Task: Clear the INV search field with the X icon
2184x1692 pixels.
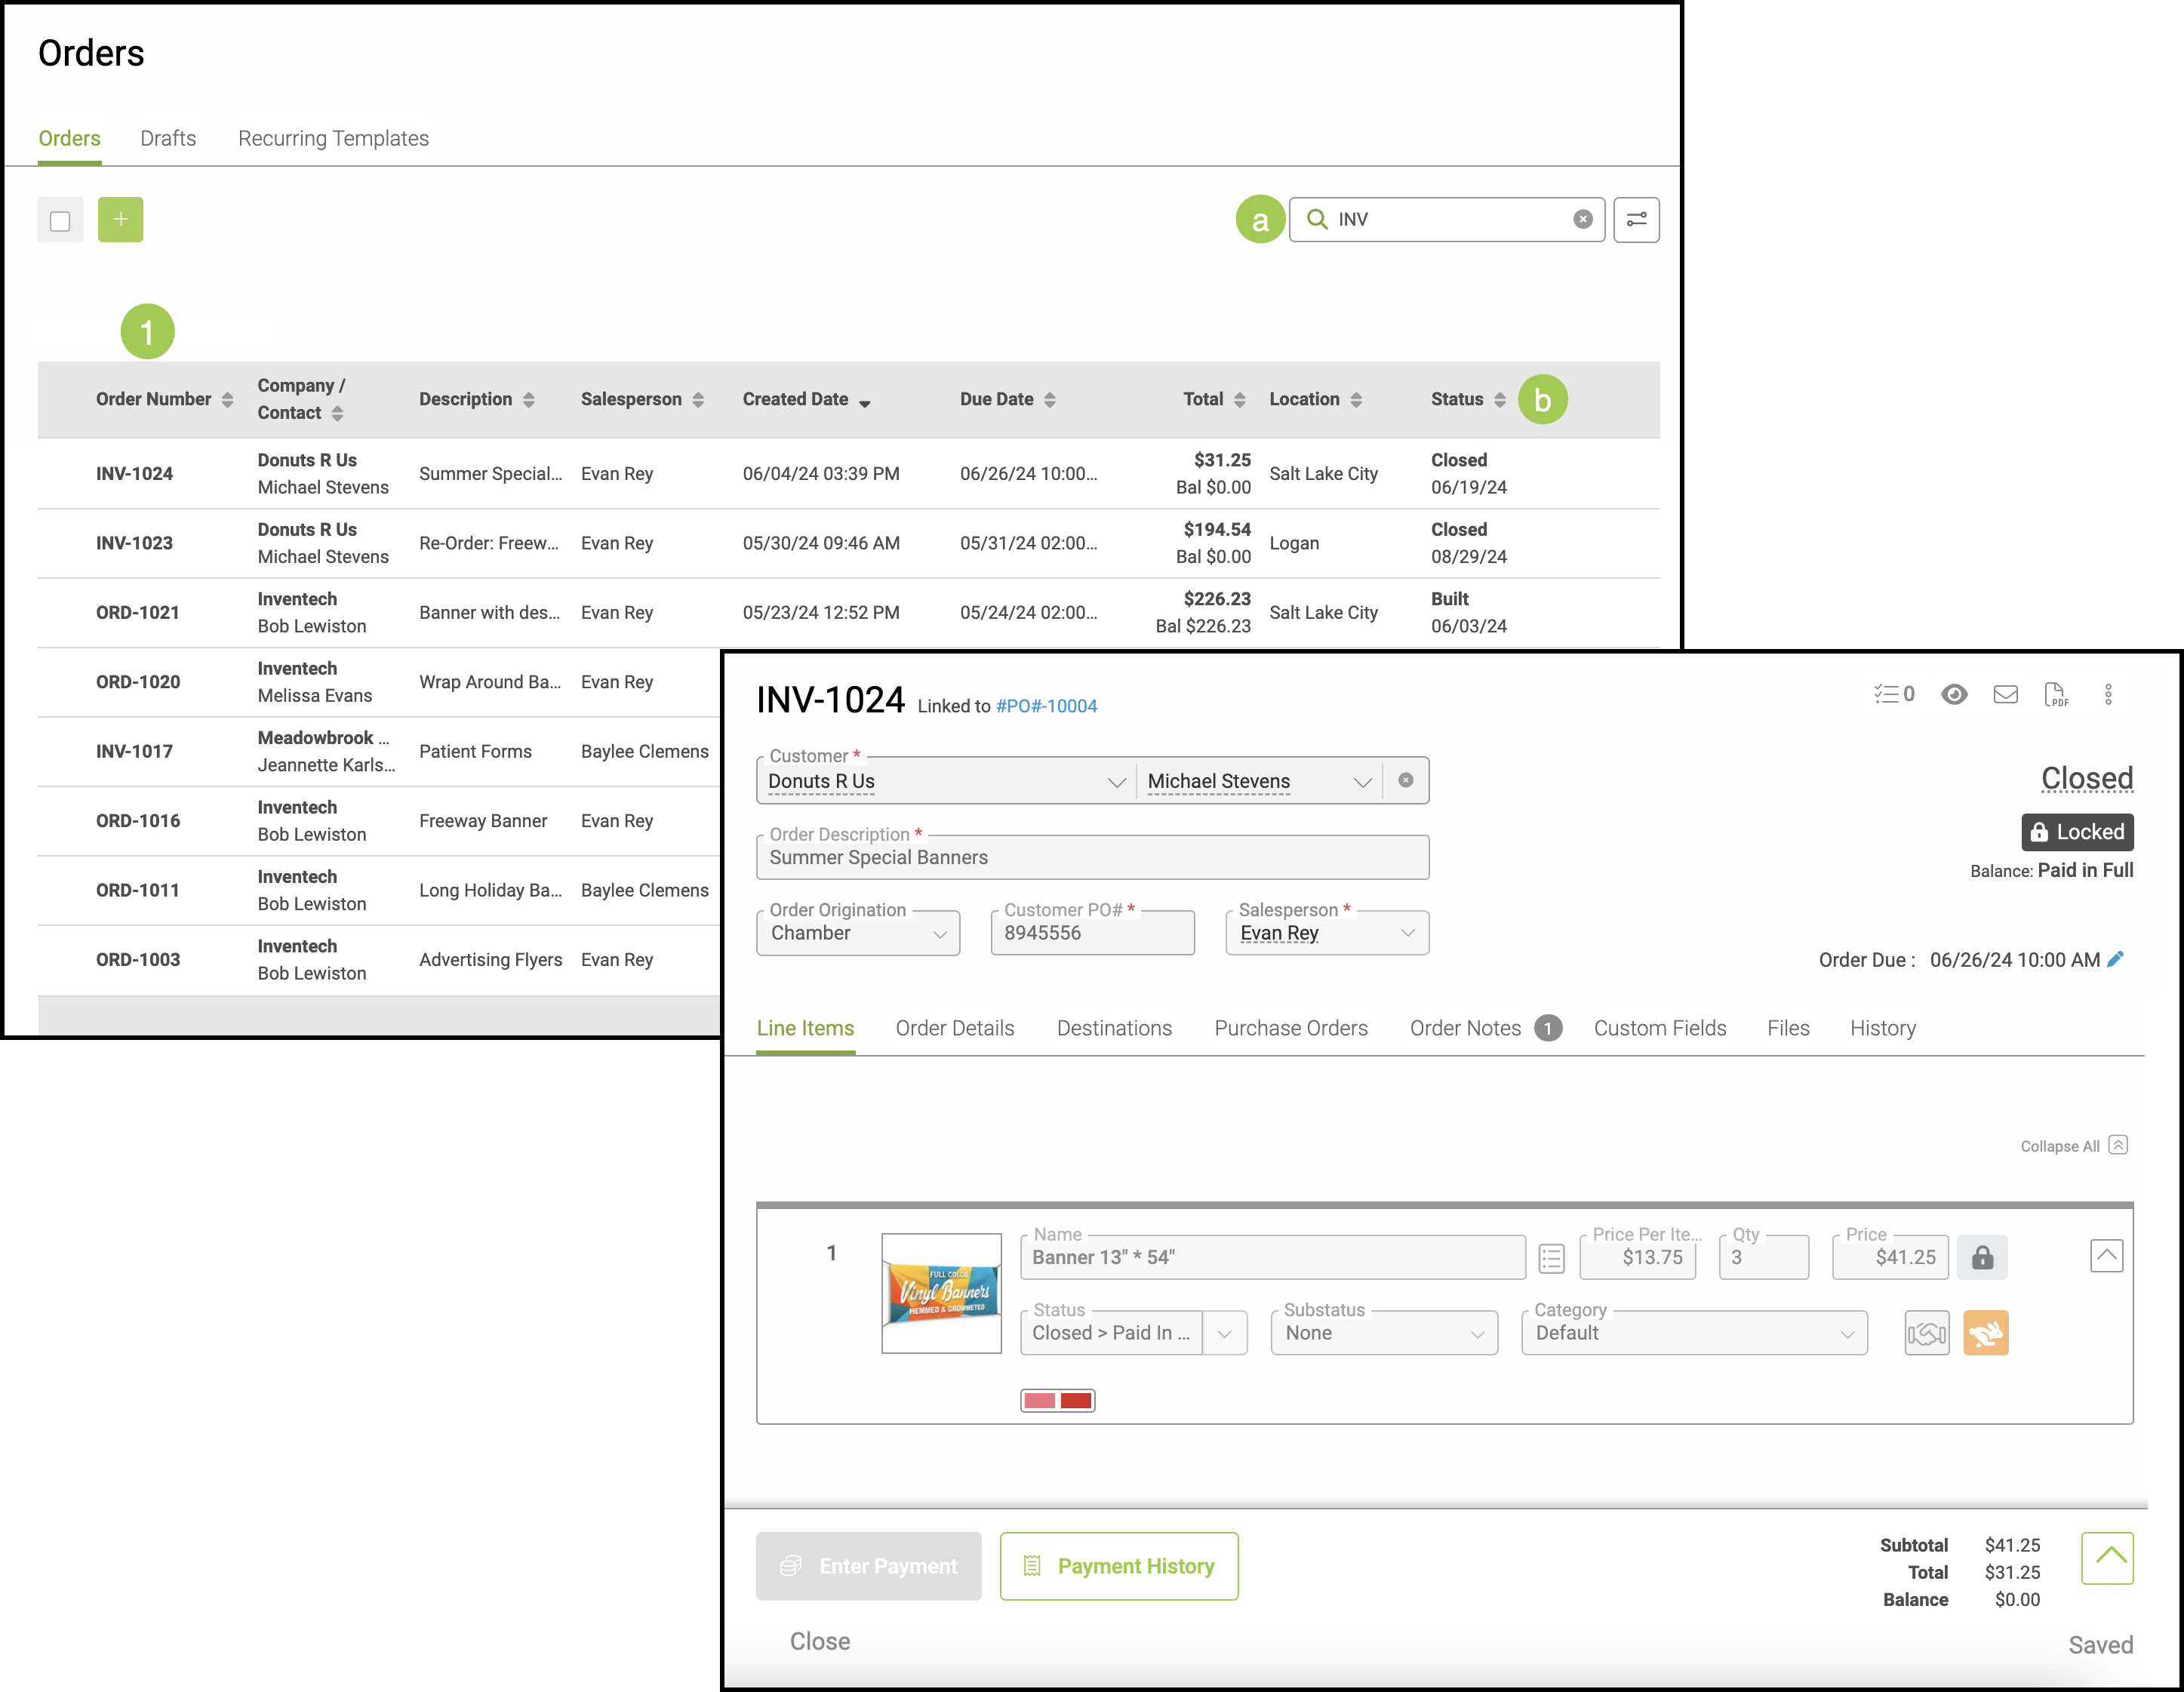Action: pyautogui.click(x=1582, y=219)
